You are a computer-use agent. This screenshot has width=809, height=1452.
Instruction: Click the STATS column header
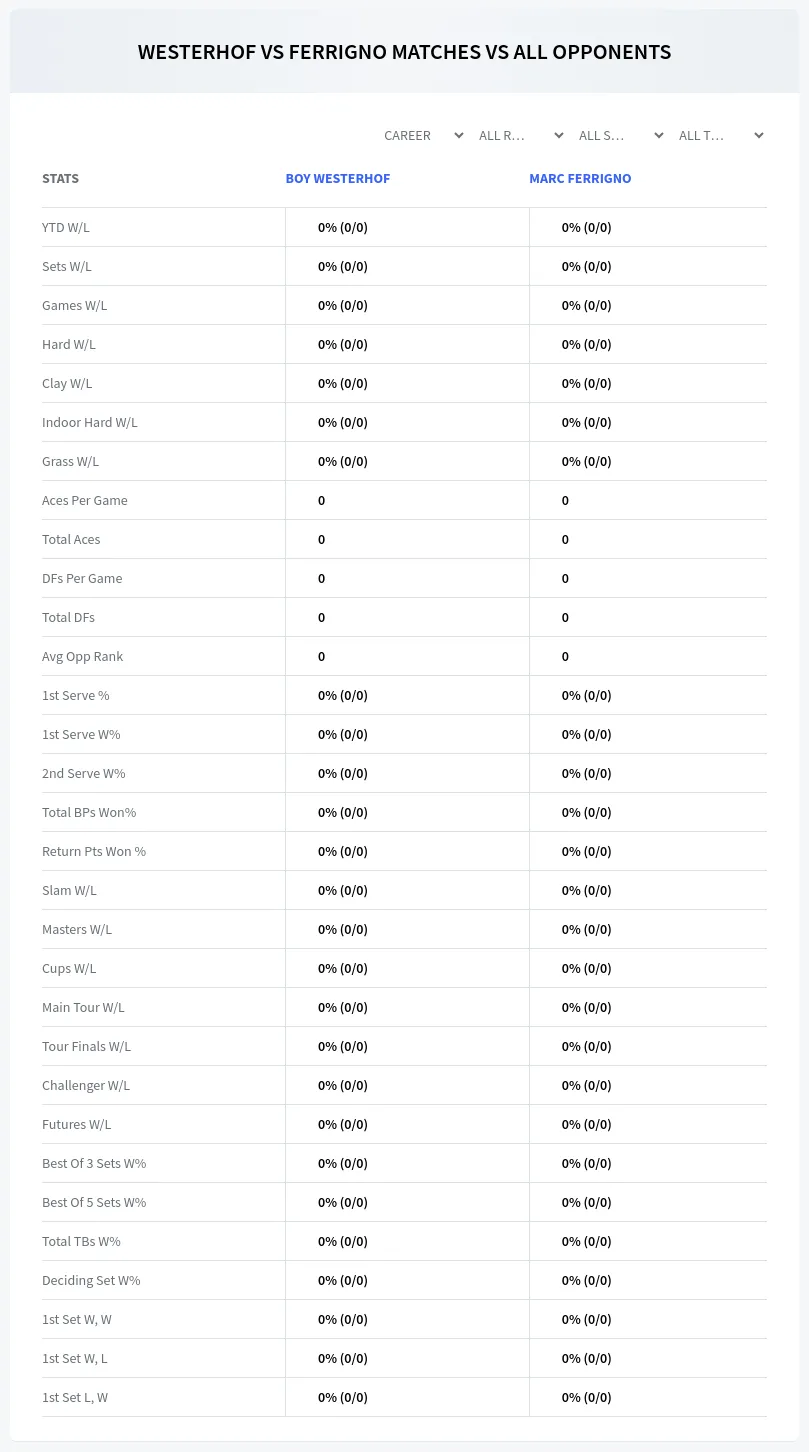pos(60,178)
